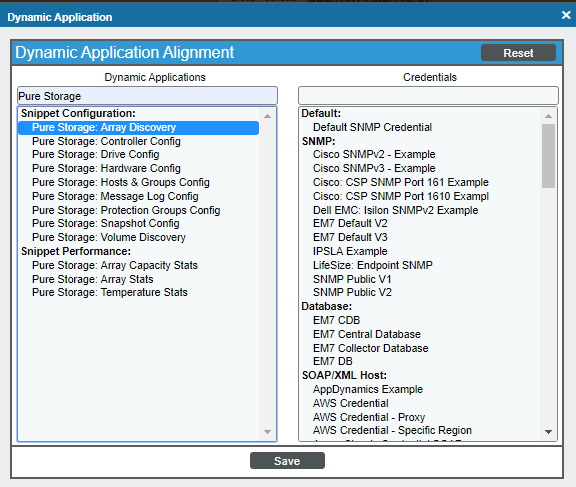Close the Dynamic Application dialog
The image size is (576, 487).
coord(566,15)
